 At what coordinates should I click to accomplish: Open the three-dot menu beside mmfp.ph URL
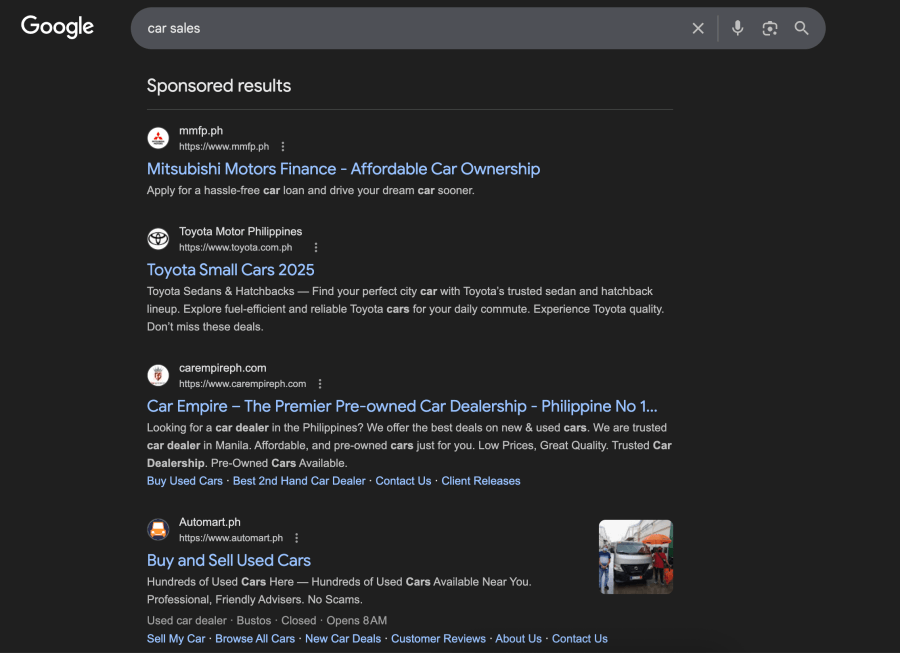point(282,147)
